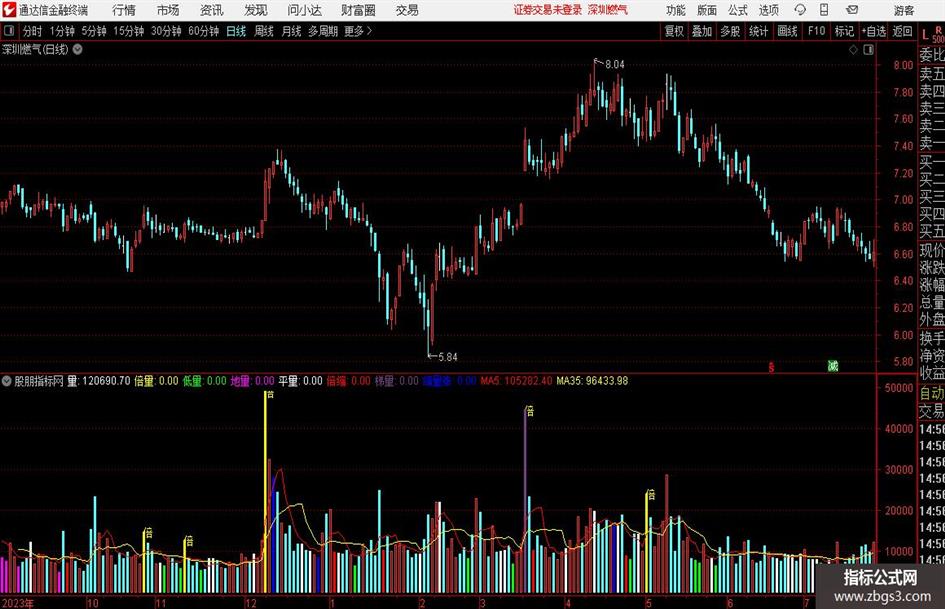Viewport: 945px width, 609px height.
Task: Open the 多周期 multi-period view
Action: click(x=323, y=31)
